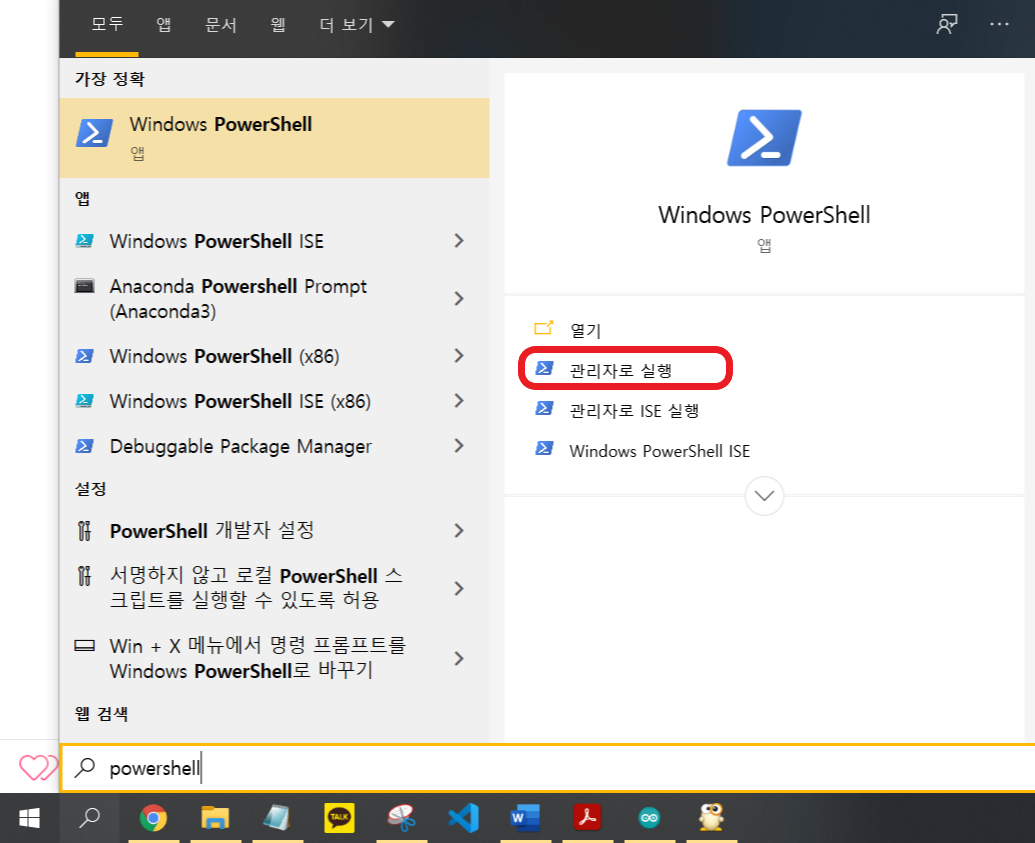Screen dimensions: 1035x843
Task: Expand more actions with the down chevron
Action: click(x=764, y=495)
